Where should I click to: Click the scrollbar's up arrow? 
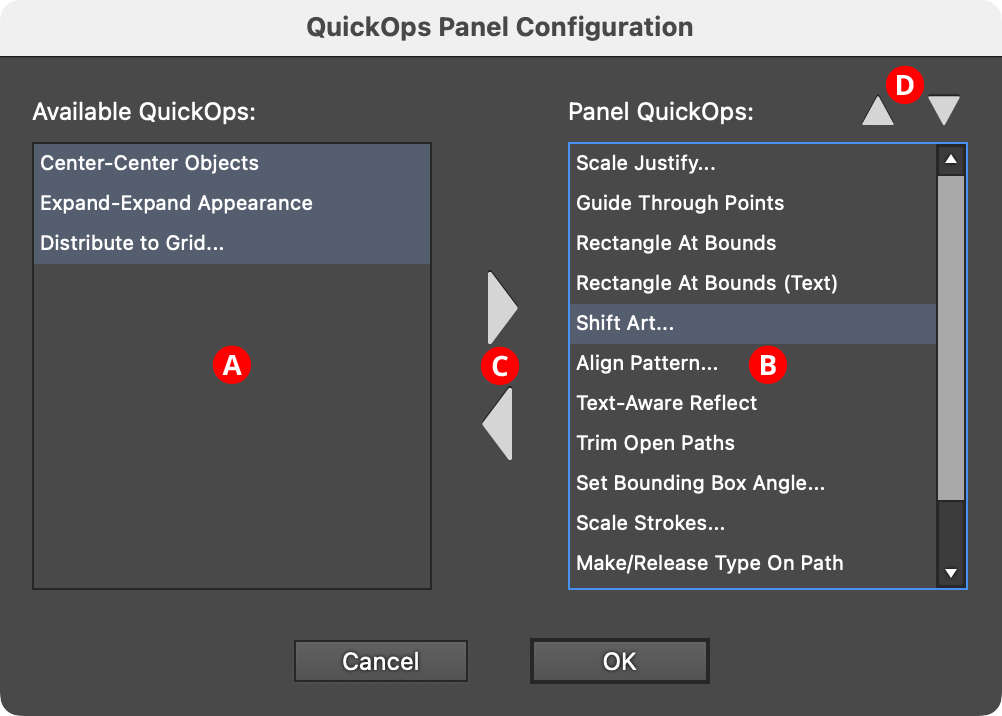point(950,158)
